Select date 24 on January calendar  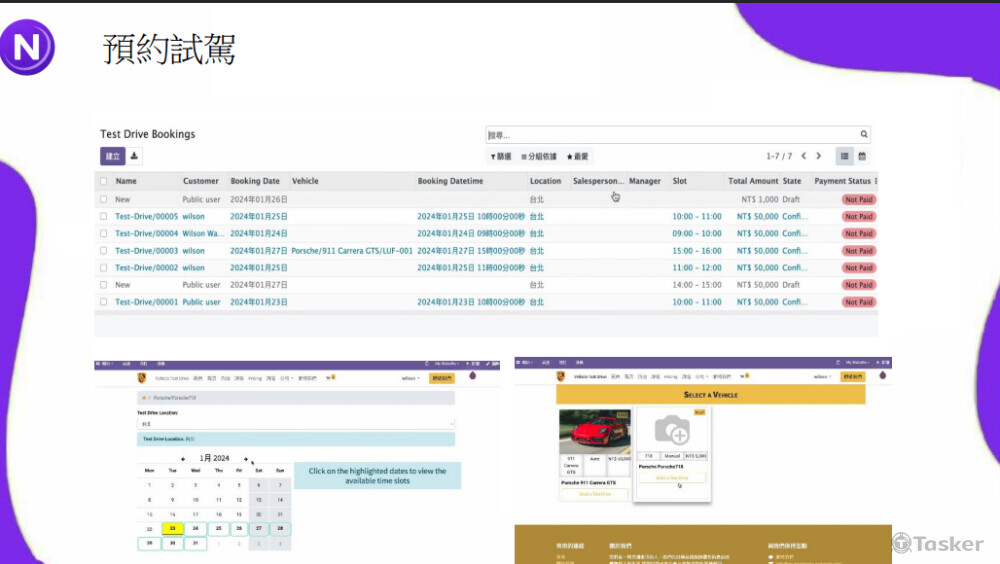click(195, 529)
